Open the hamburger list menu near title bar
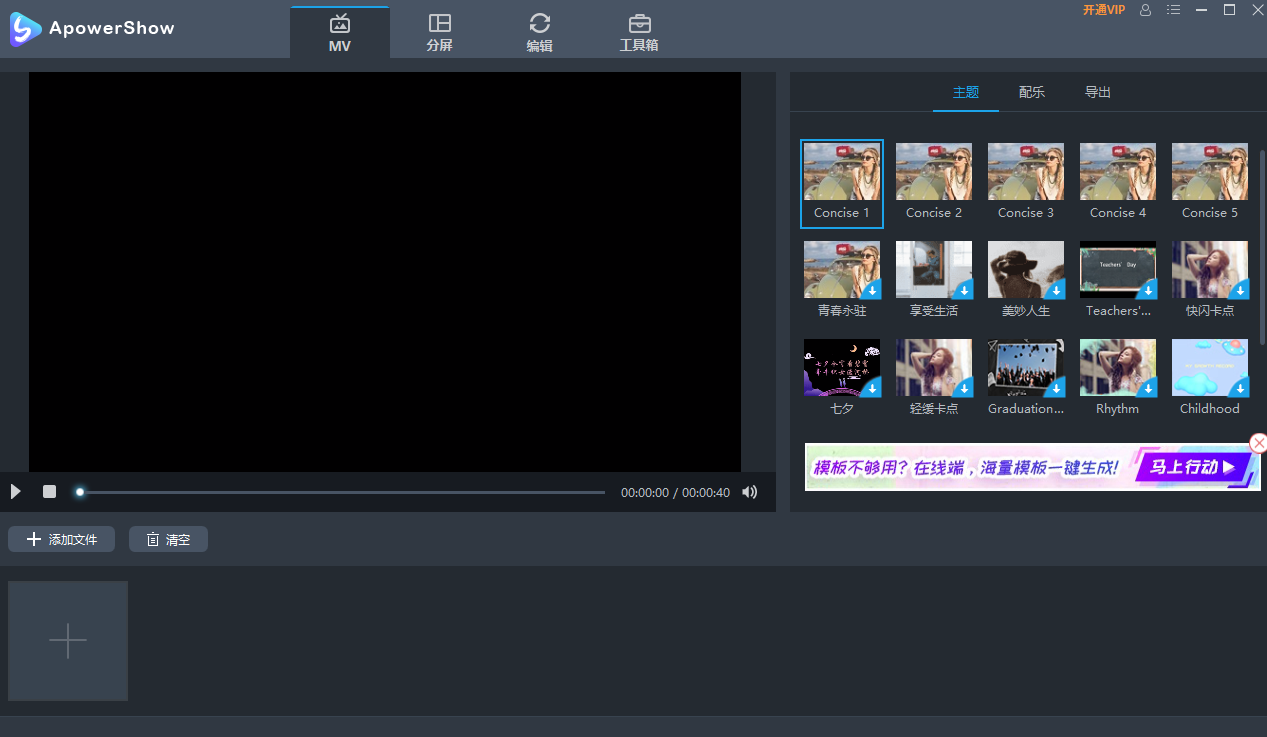Image resolution: width=1267 pixels, height=737 pixels. click(x=1173, y=10)
